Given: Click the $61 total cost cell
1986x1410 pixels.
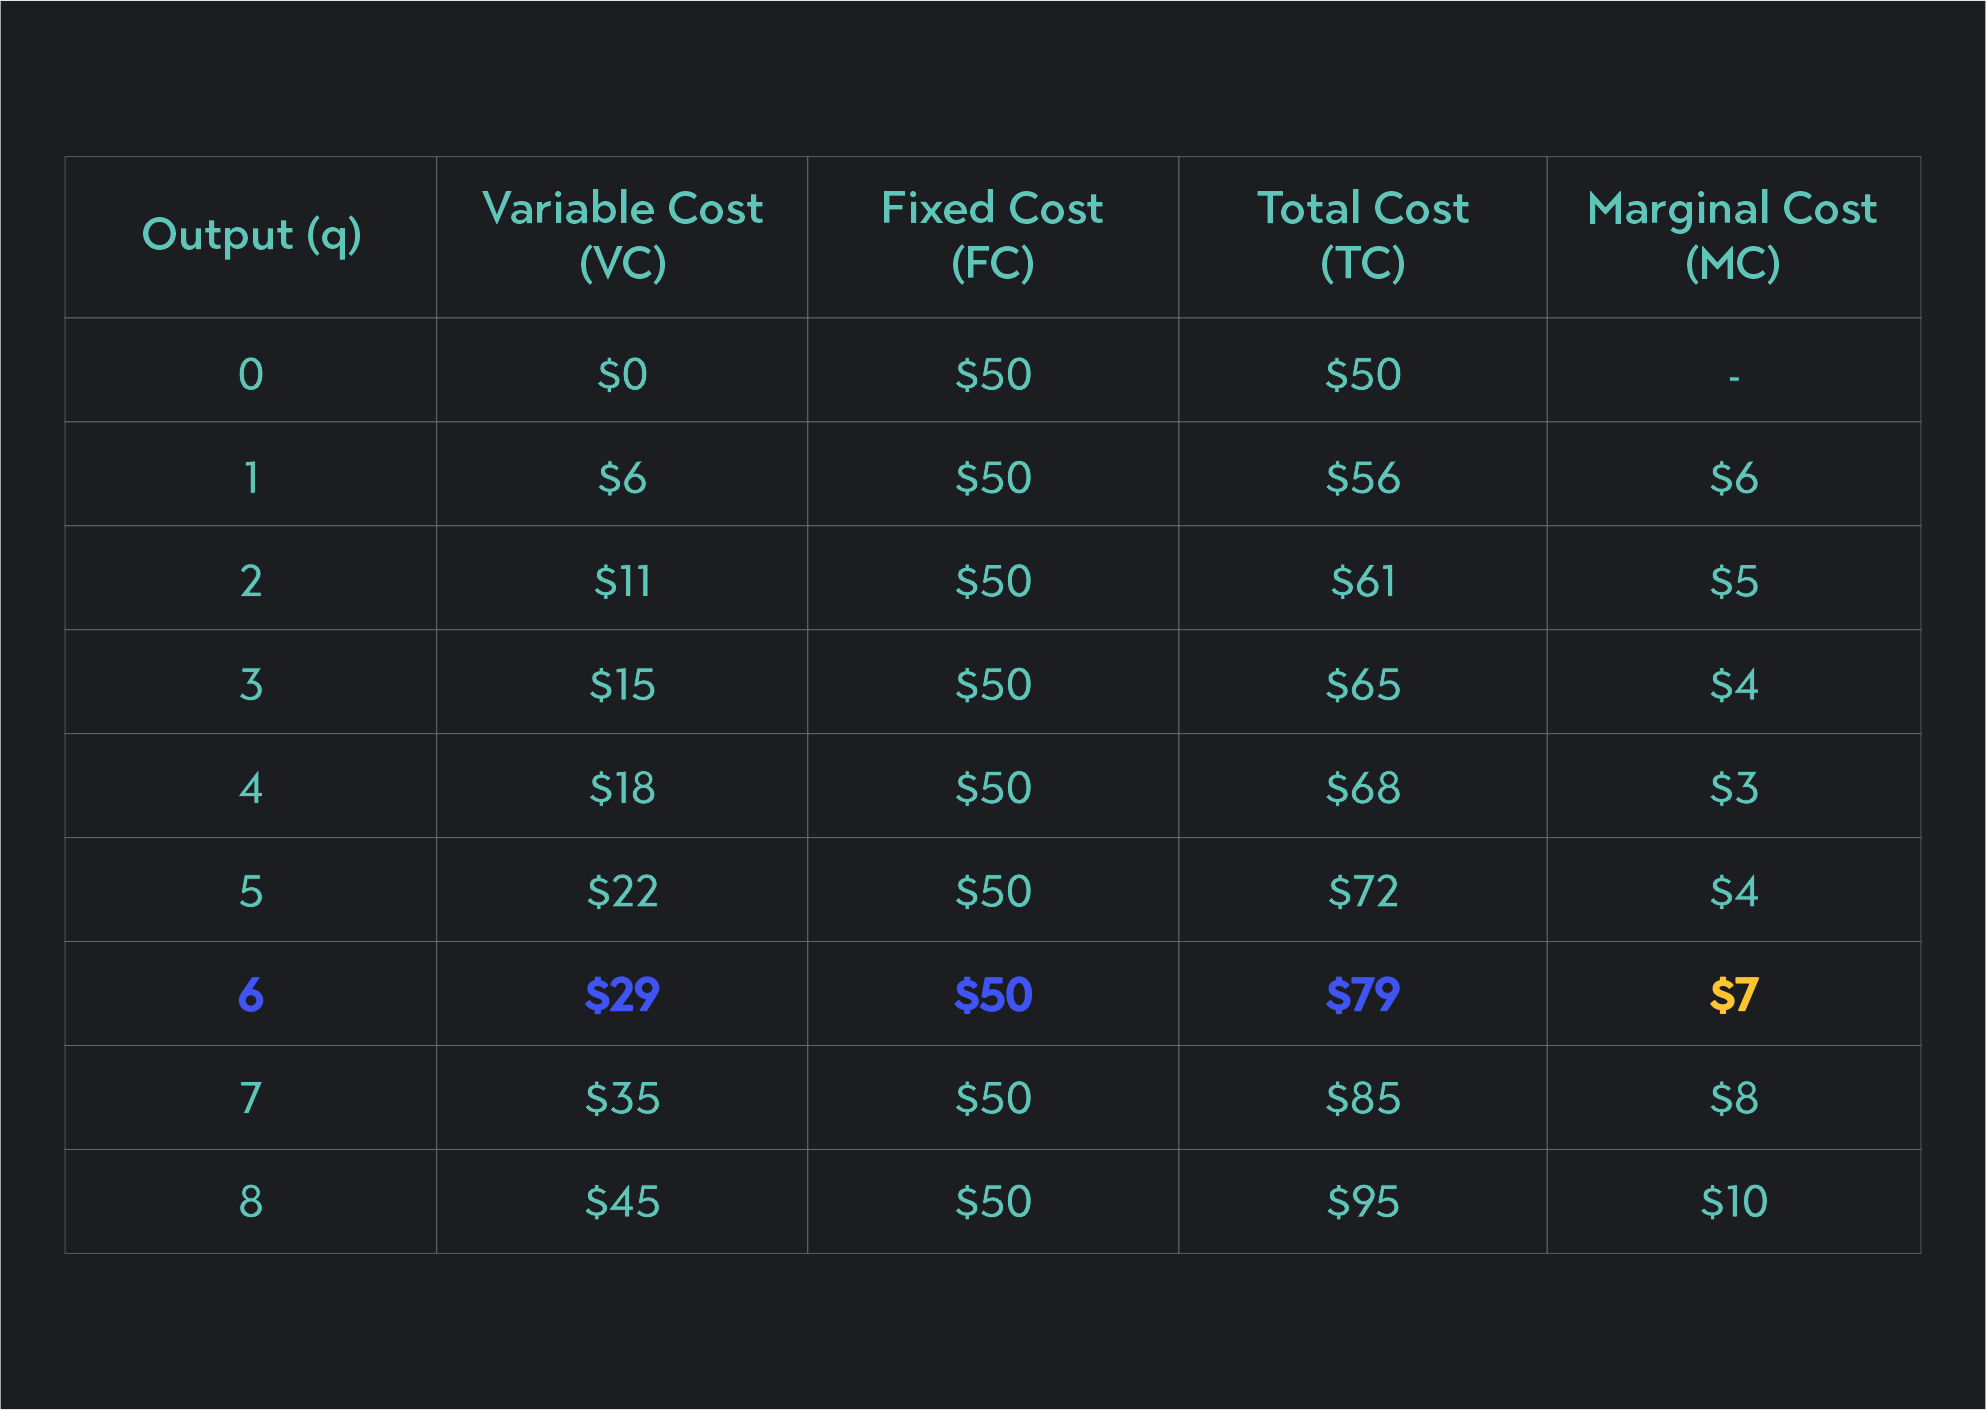Looking at the screenshot, I should point(1363,581).
